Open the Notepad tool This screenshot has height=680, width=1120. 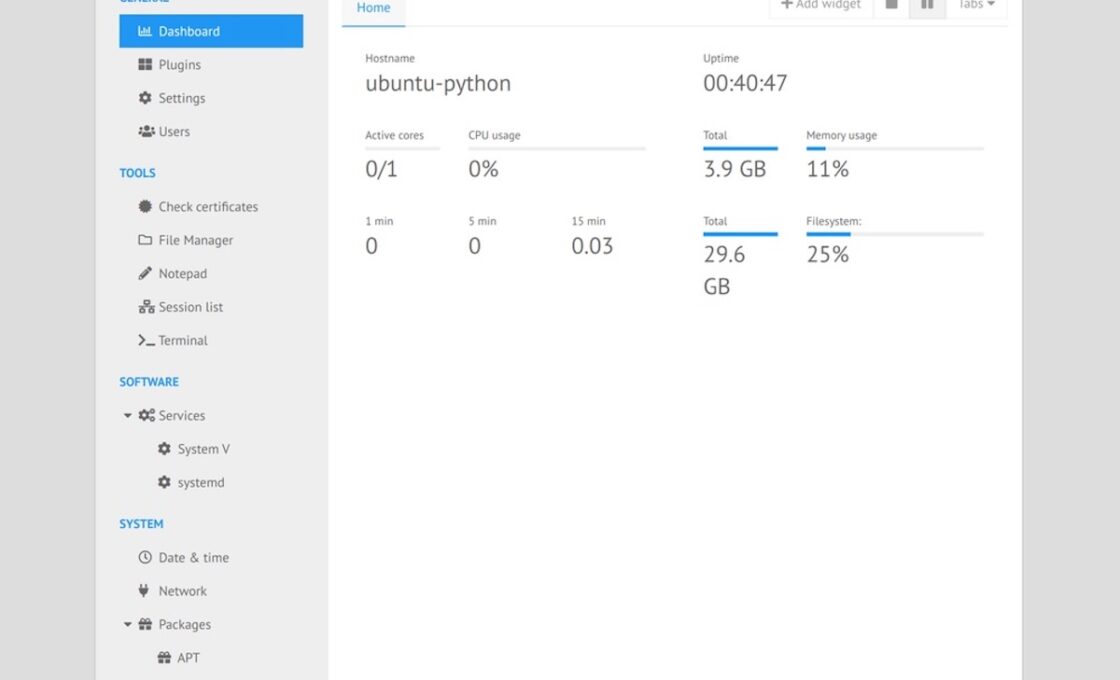tap(182, 273)
